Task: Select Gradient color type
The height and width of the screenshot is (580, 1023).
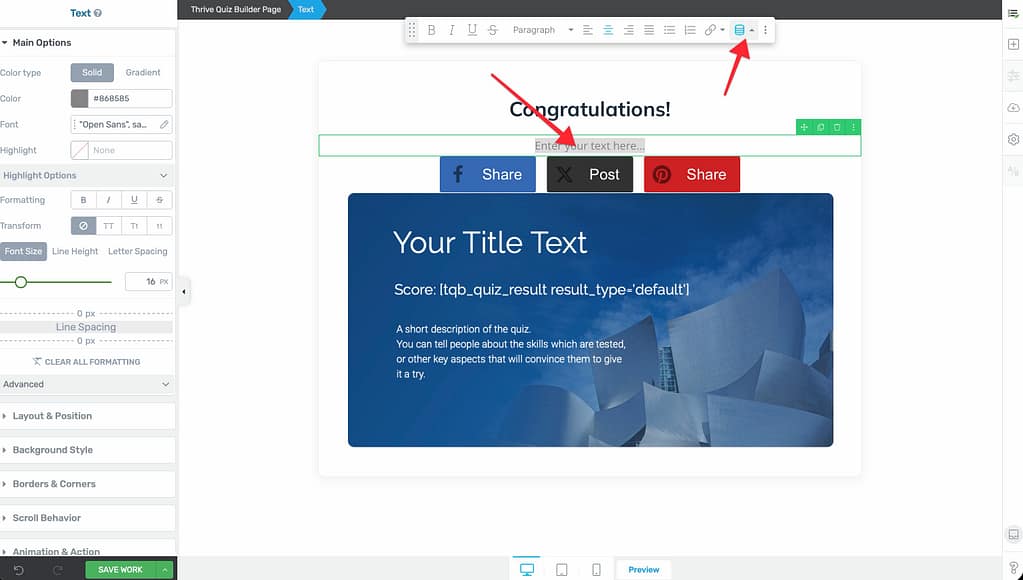Action: coord(143,73)
